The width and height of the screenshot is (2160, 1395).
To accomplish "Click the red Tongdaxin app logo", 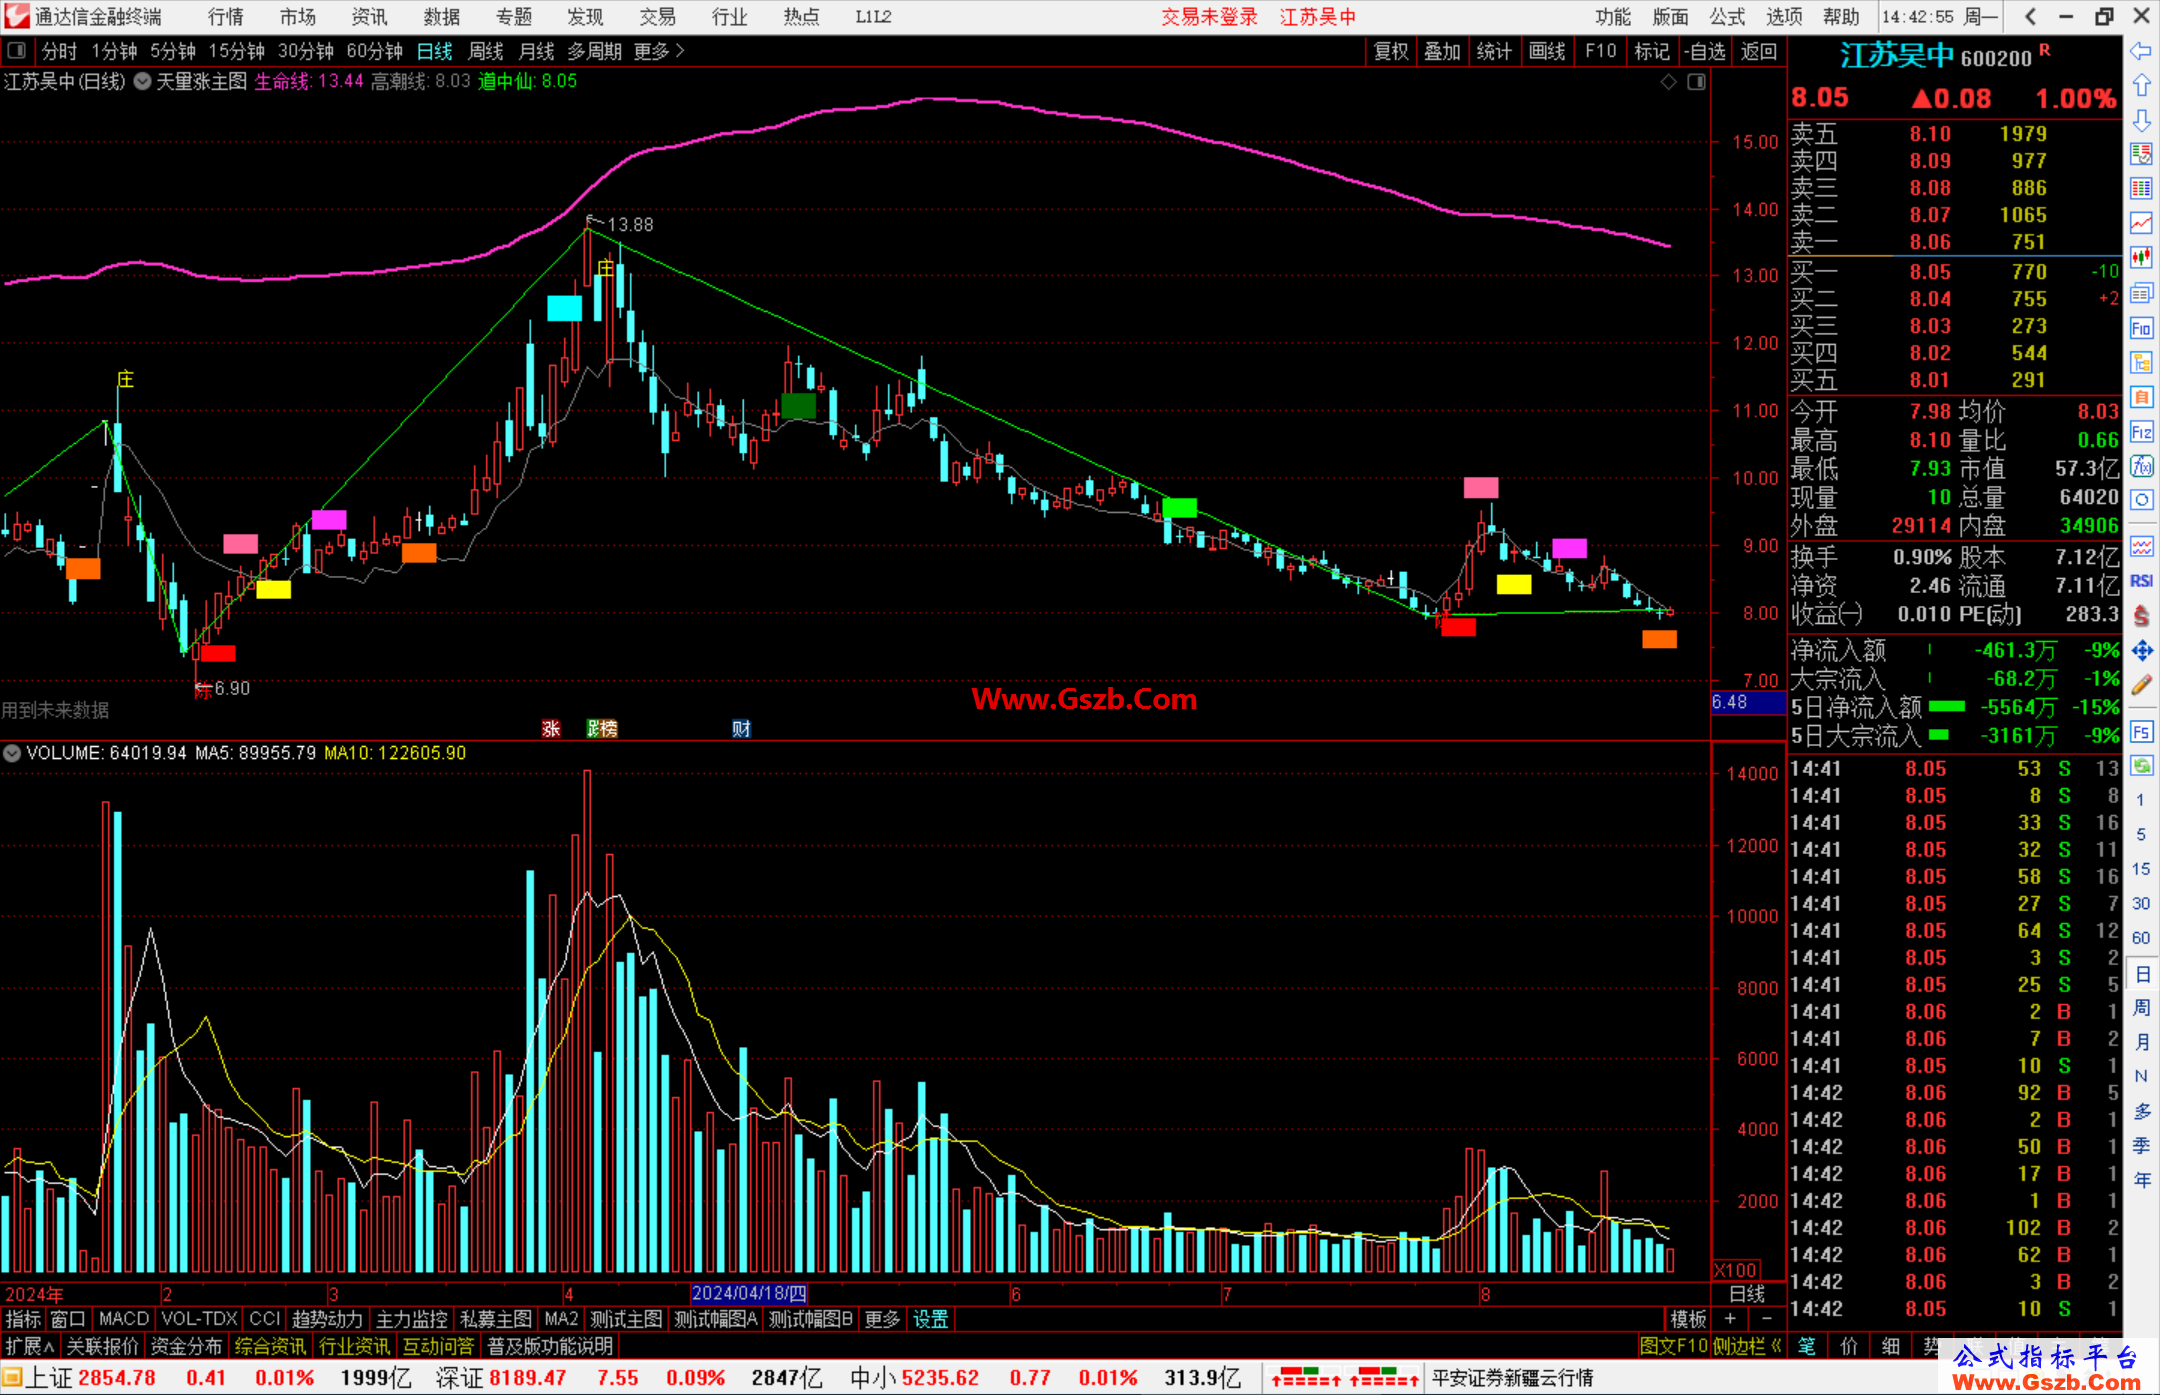I will 17,16.
